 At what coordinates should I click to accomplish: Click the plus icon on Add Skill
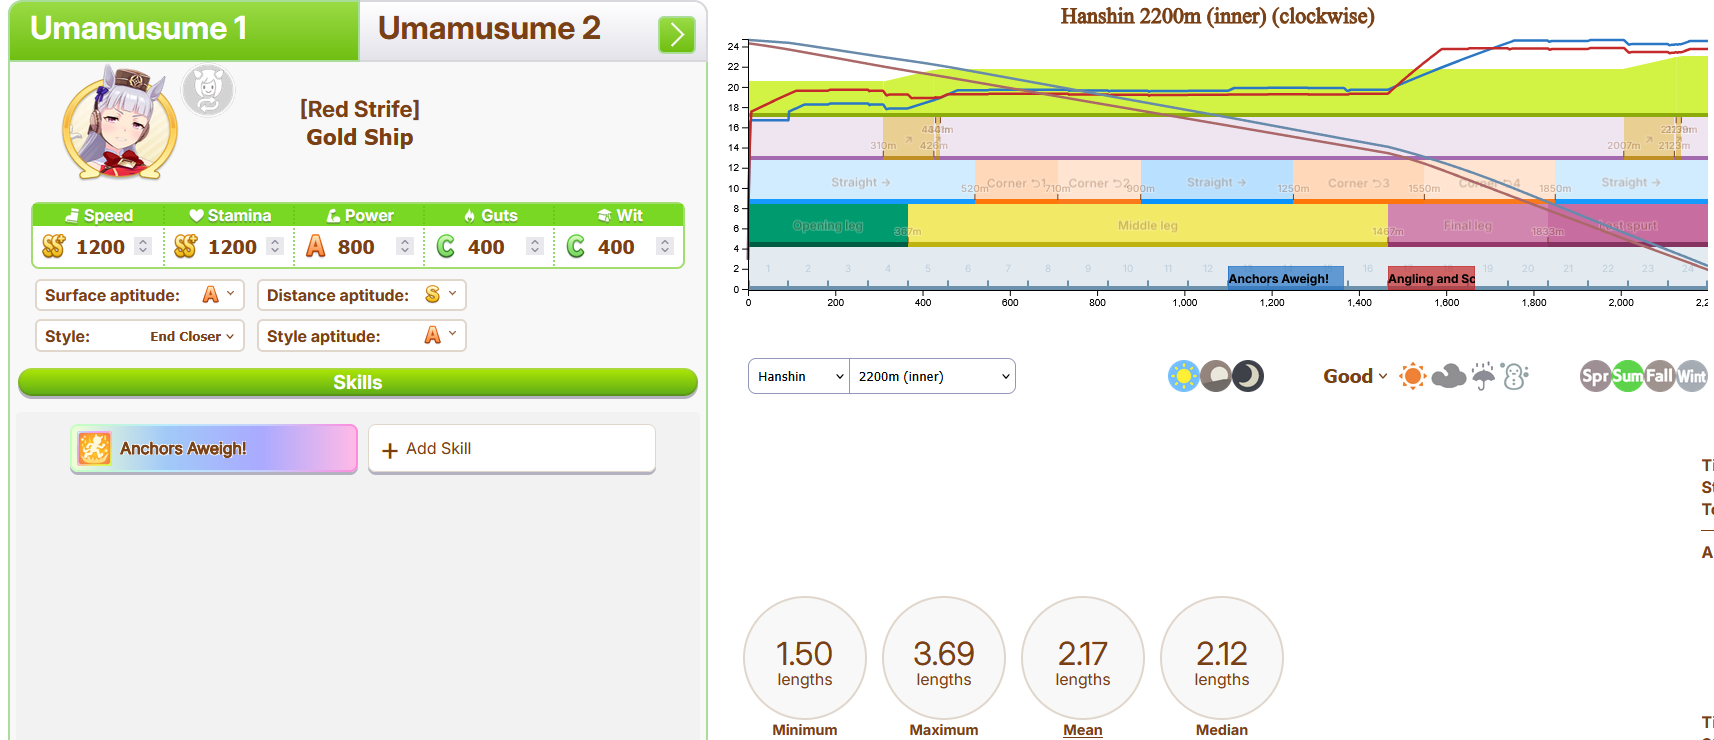click(390, 450)
